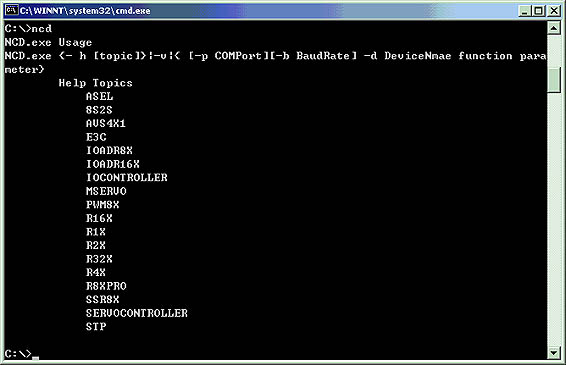Click the PWM8X topic text
This screenshot has height=365, width=566.
pyautogui.click(x=103, y=205)
